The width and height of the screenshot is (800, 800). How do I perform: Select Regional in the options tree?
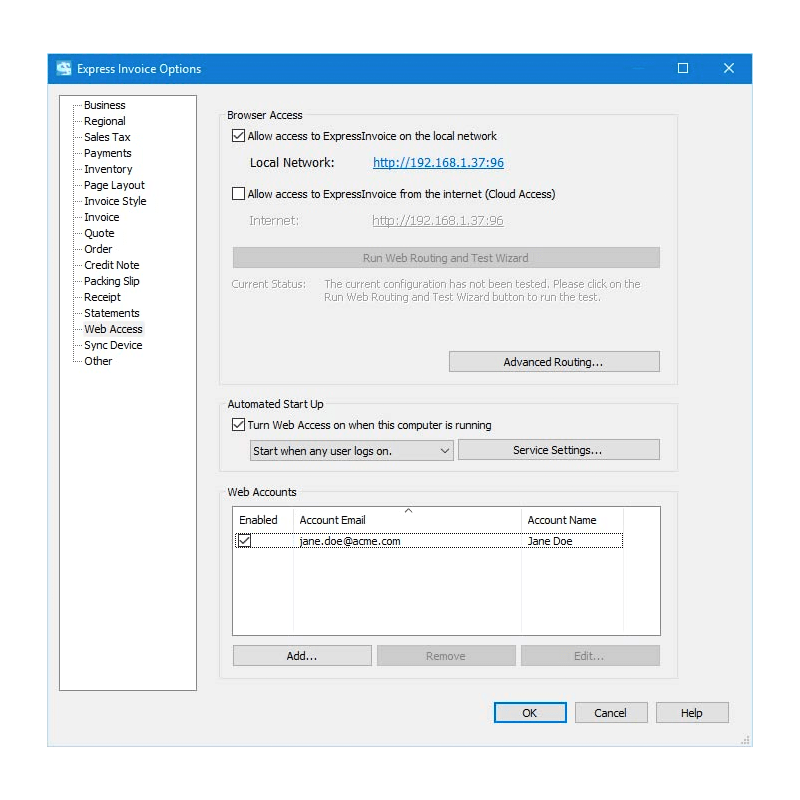[105, 121]
